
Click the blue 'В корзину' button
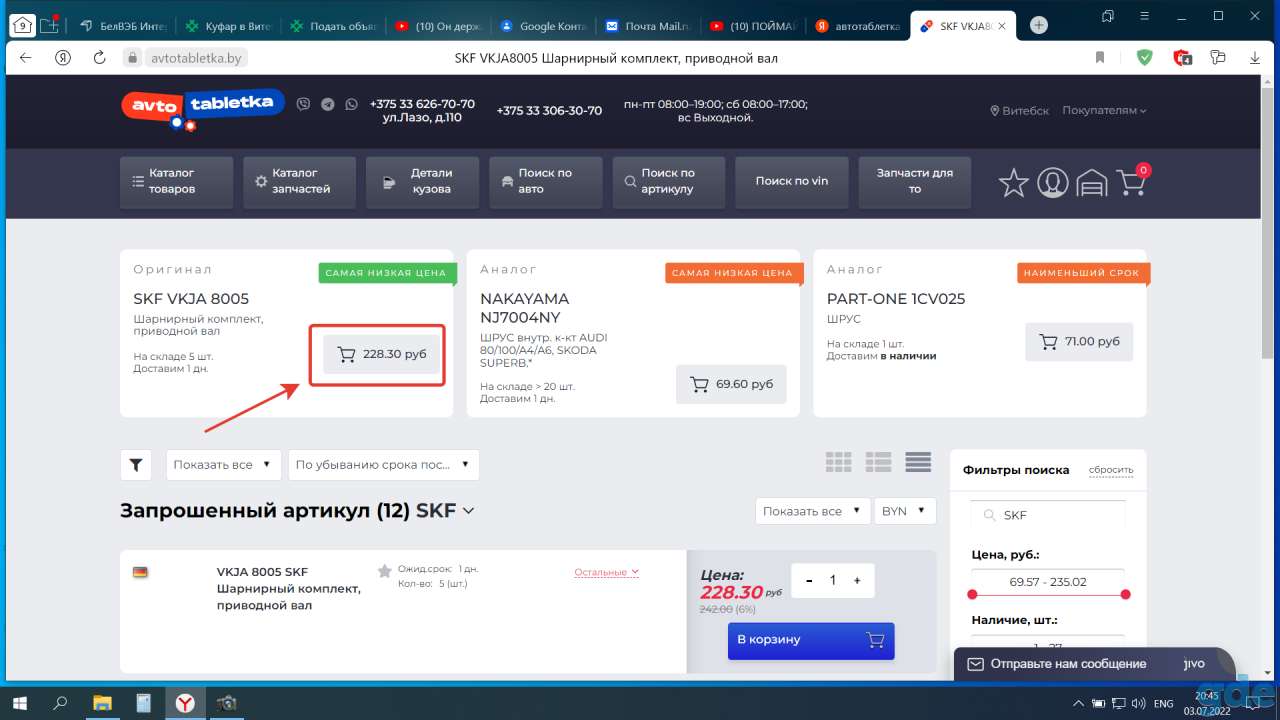[811, 640]
